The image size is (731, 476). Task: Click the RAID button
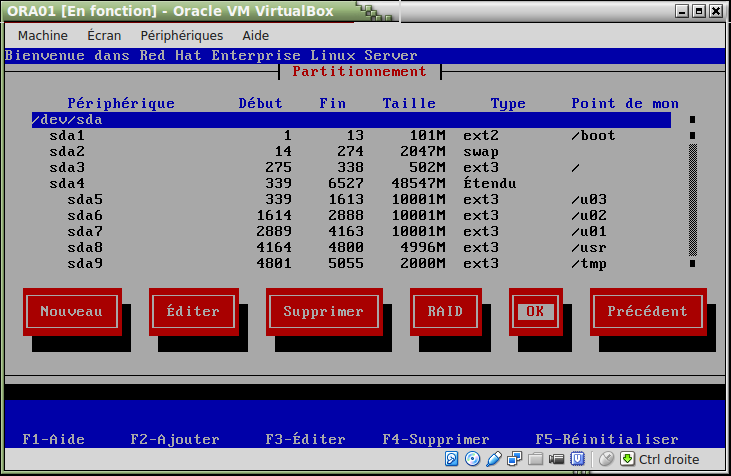pos(446,311)
